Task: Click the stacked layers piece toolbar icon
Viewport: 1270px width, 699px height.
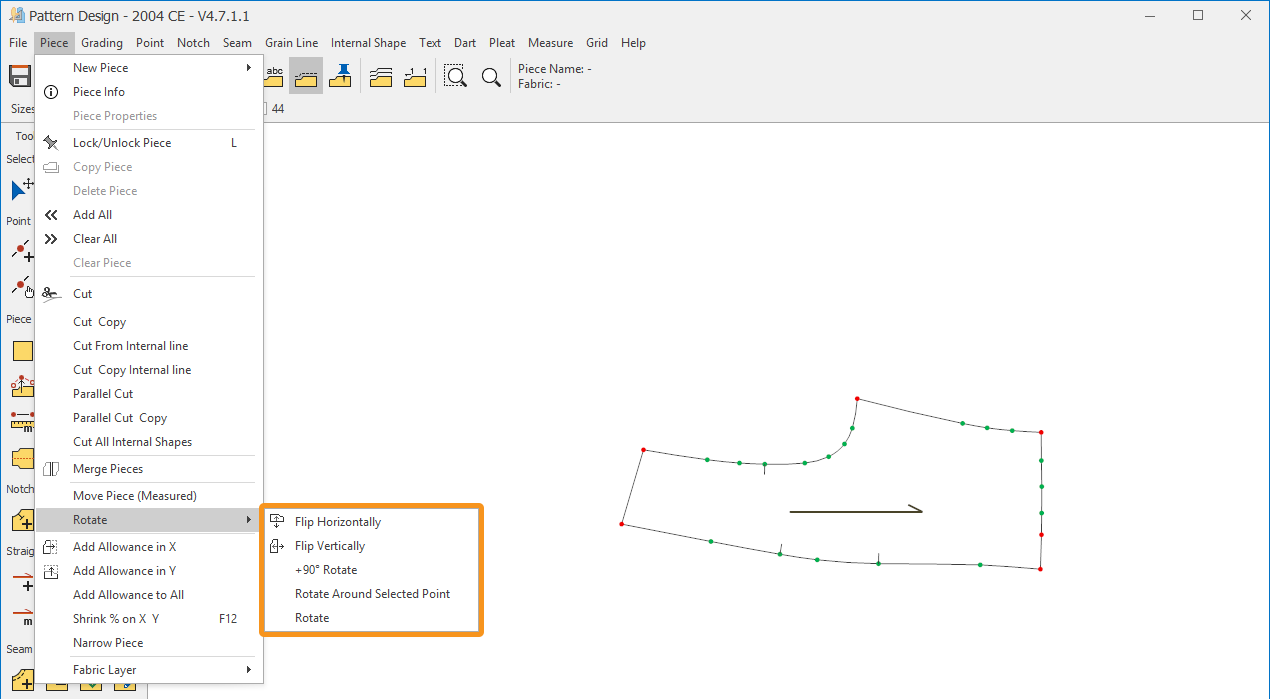Action: pyautogui.click(x=380, y=77)
